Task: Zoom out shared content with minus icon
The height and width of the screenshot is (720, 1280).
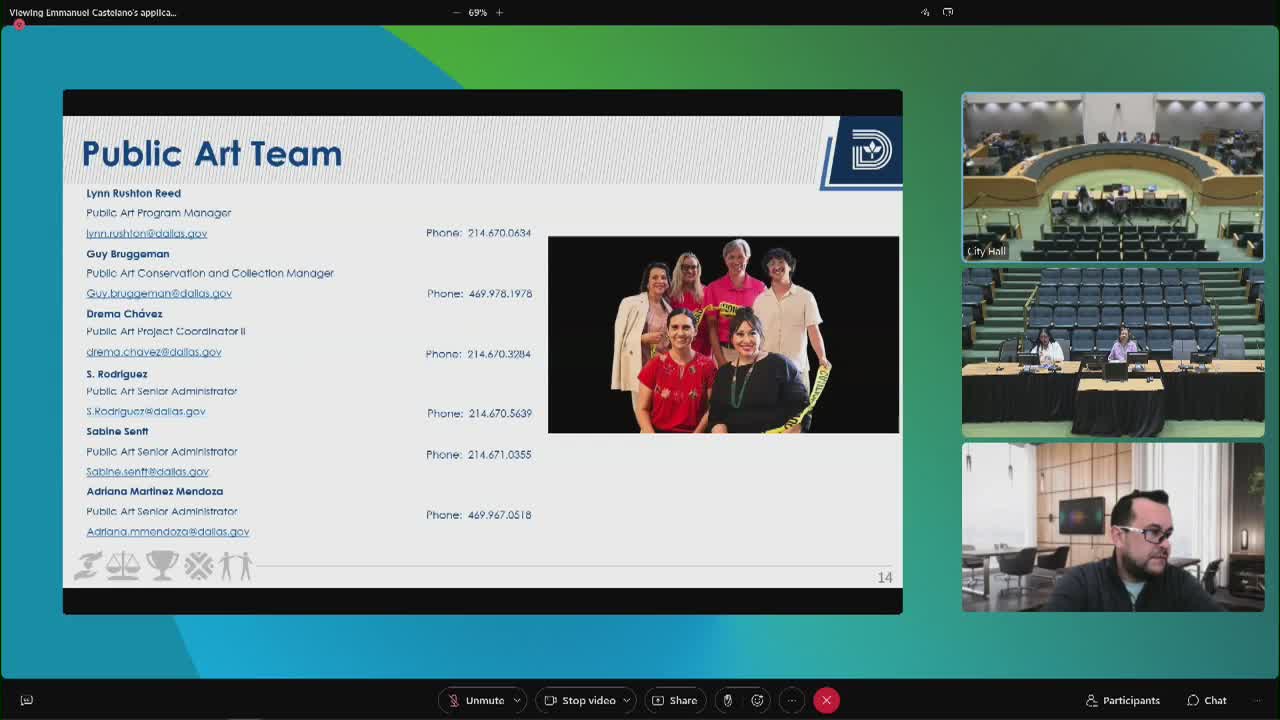Action: (x=456, y=12)
